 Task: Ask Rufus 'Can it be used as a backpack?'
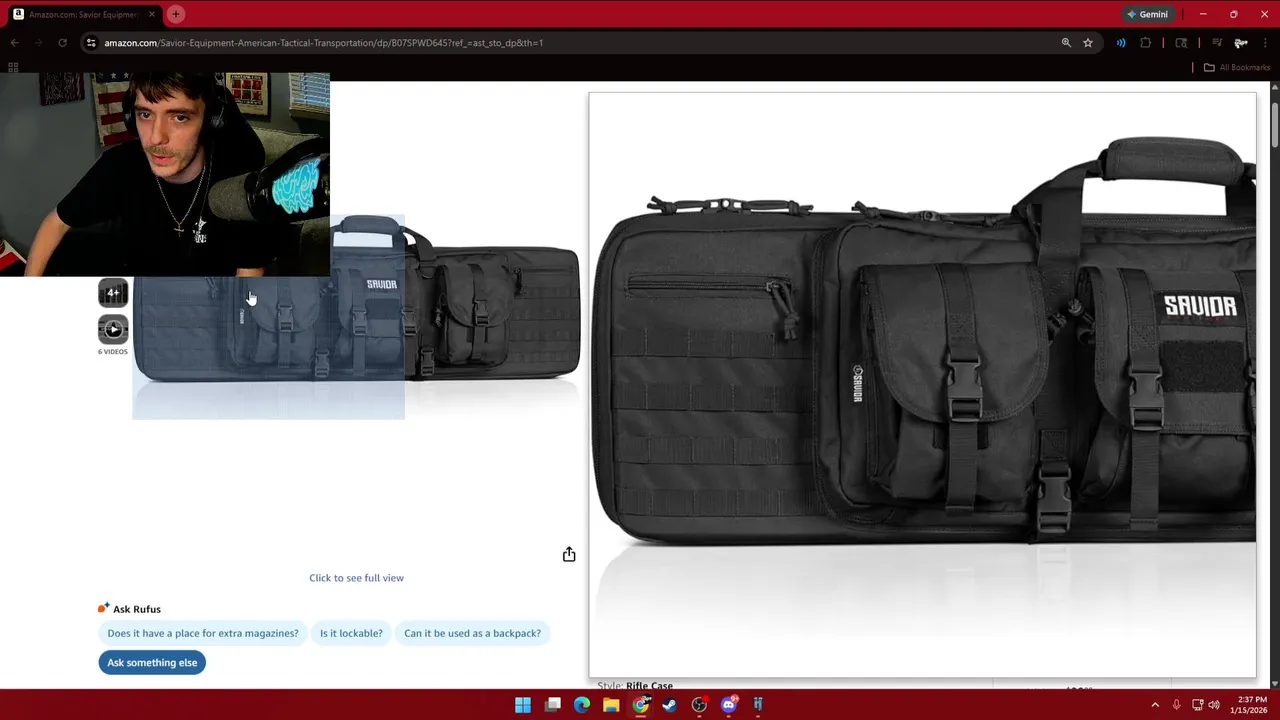coord(472,633)
